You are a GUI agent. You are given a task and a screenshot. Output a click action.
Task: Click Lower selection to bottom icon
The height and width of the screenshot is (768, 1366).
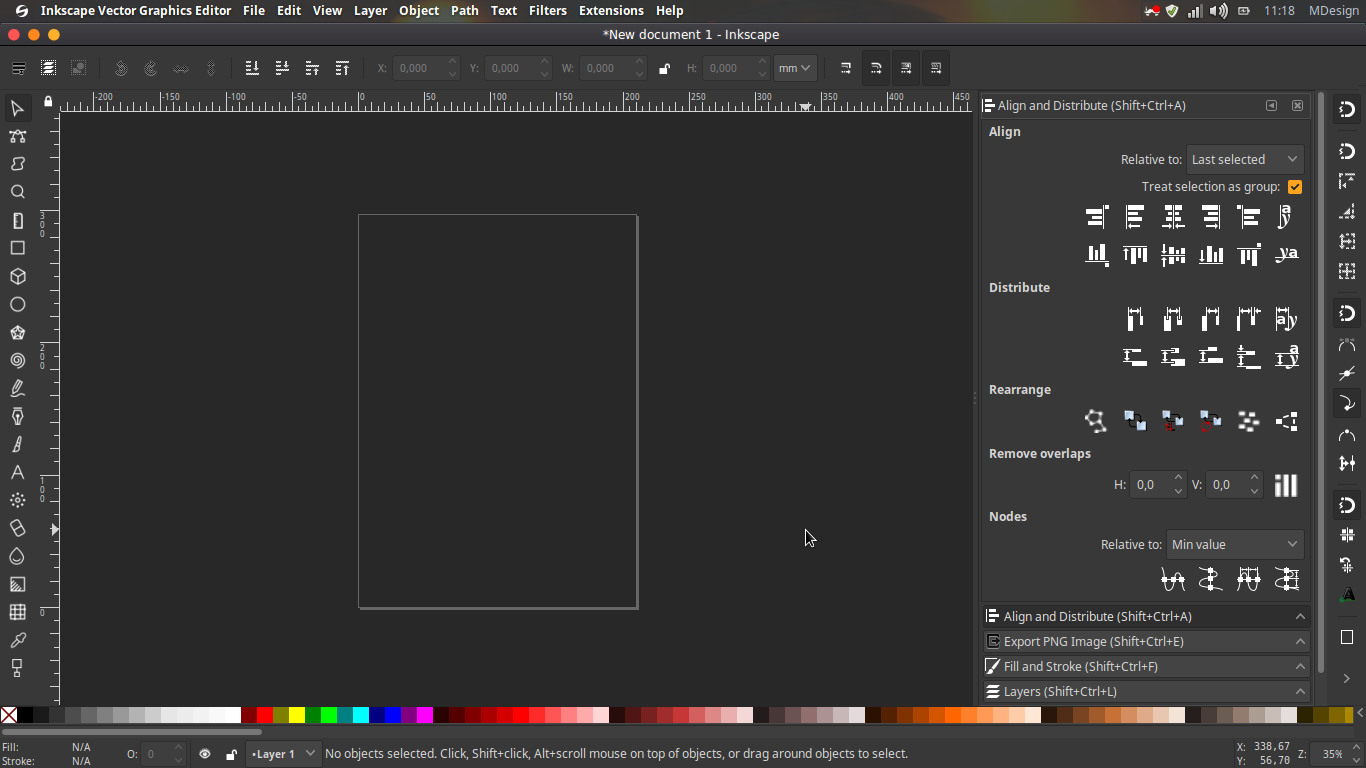(252, 68)
